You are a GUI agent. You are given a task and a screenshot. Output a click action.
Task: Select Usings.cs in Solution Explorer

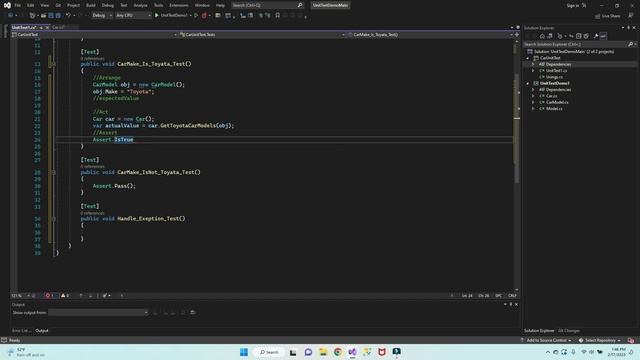554,77
